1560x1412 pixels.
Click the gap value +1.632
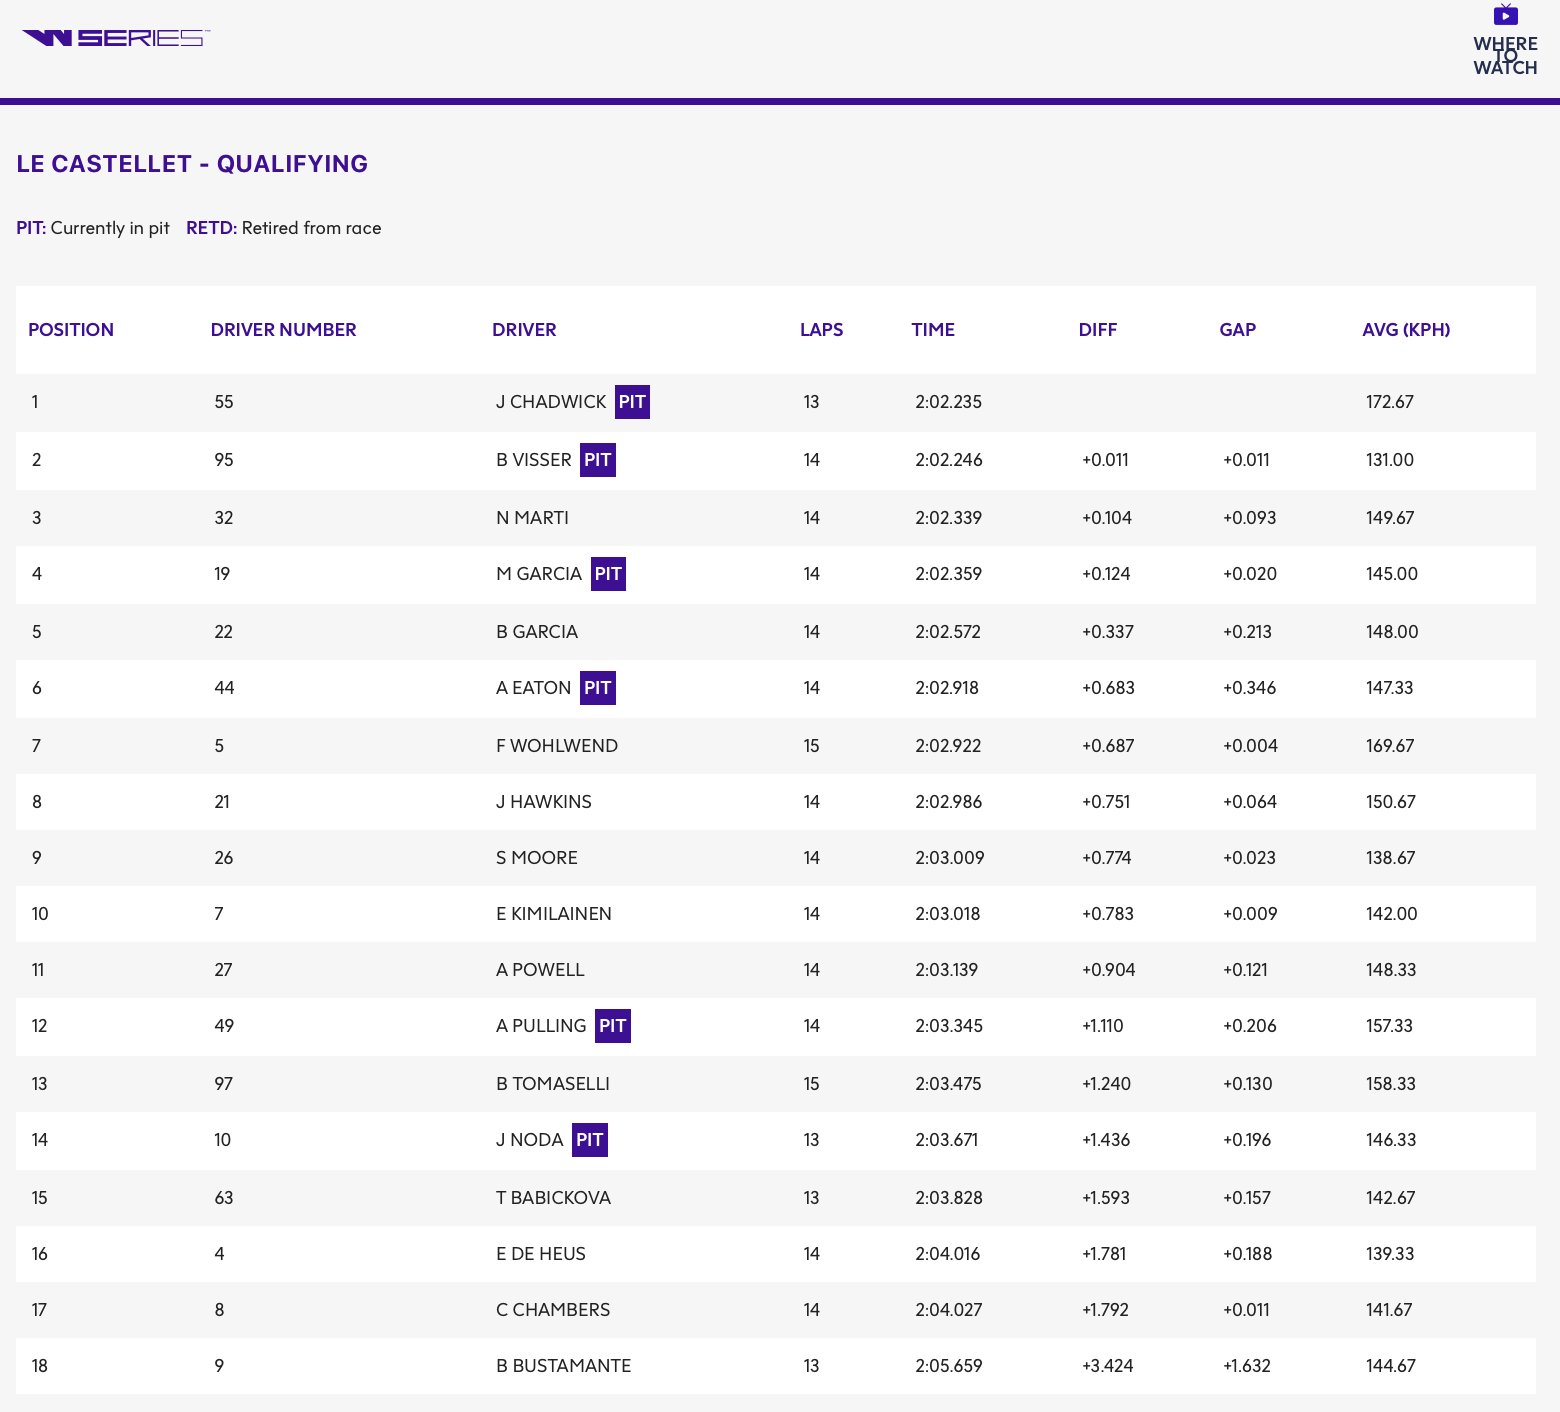[x=1247, y=1366]
